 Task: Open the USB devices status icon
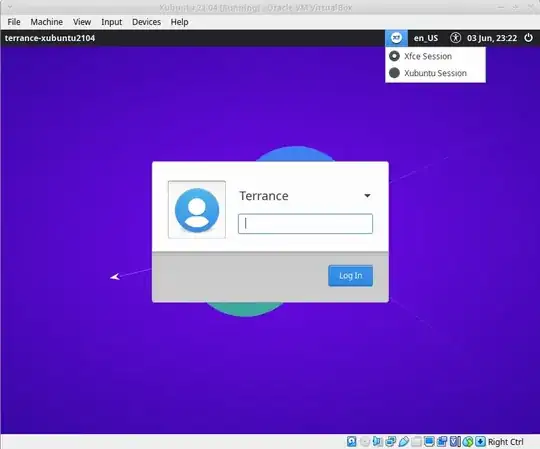[x=404, y=441]
